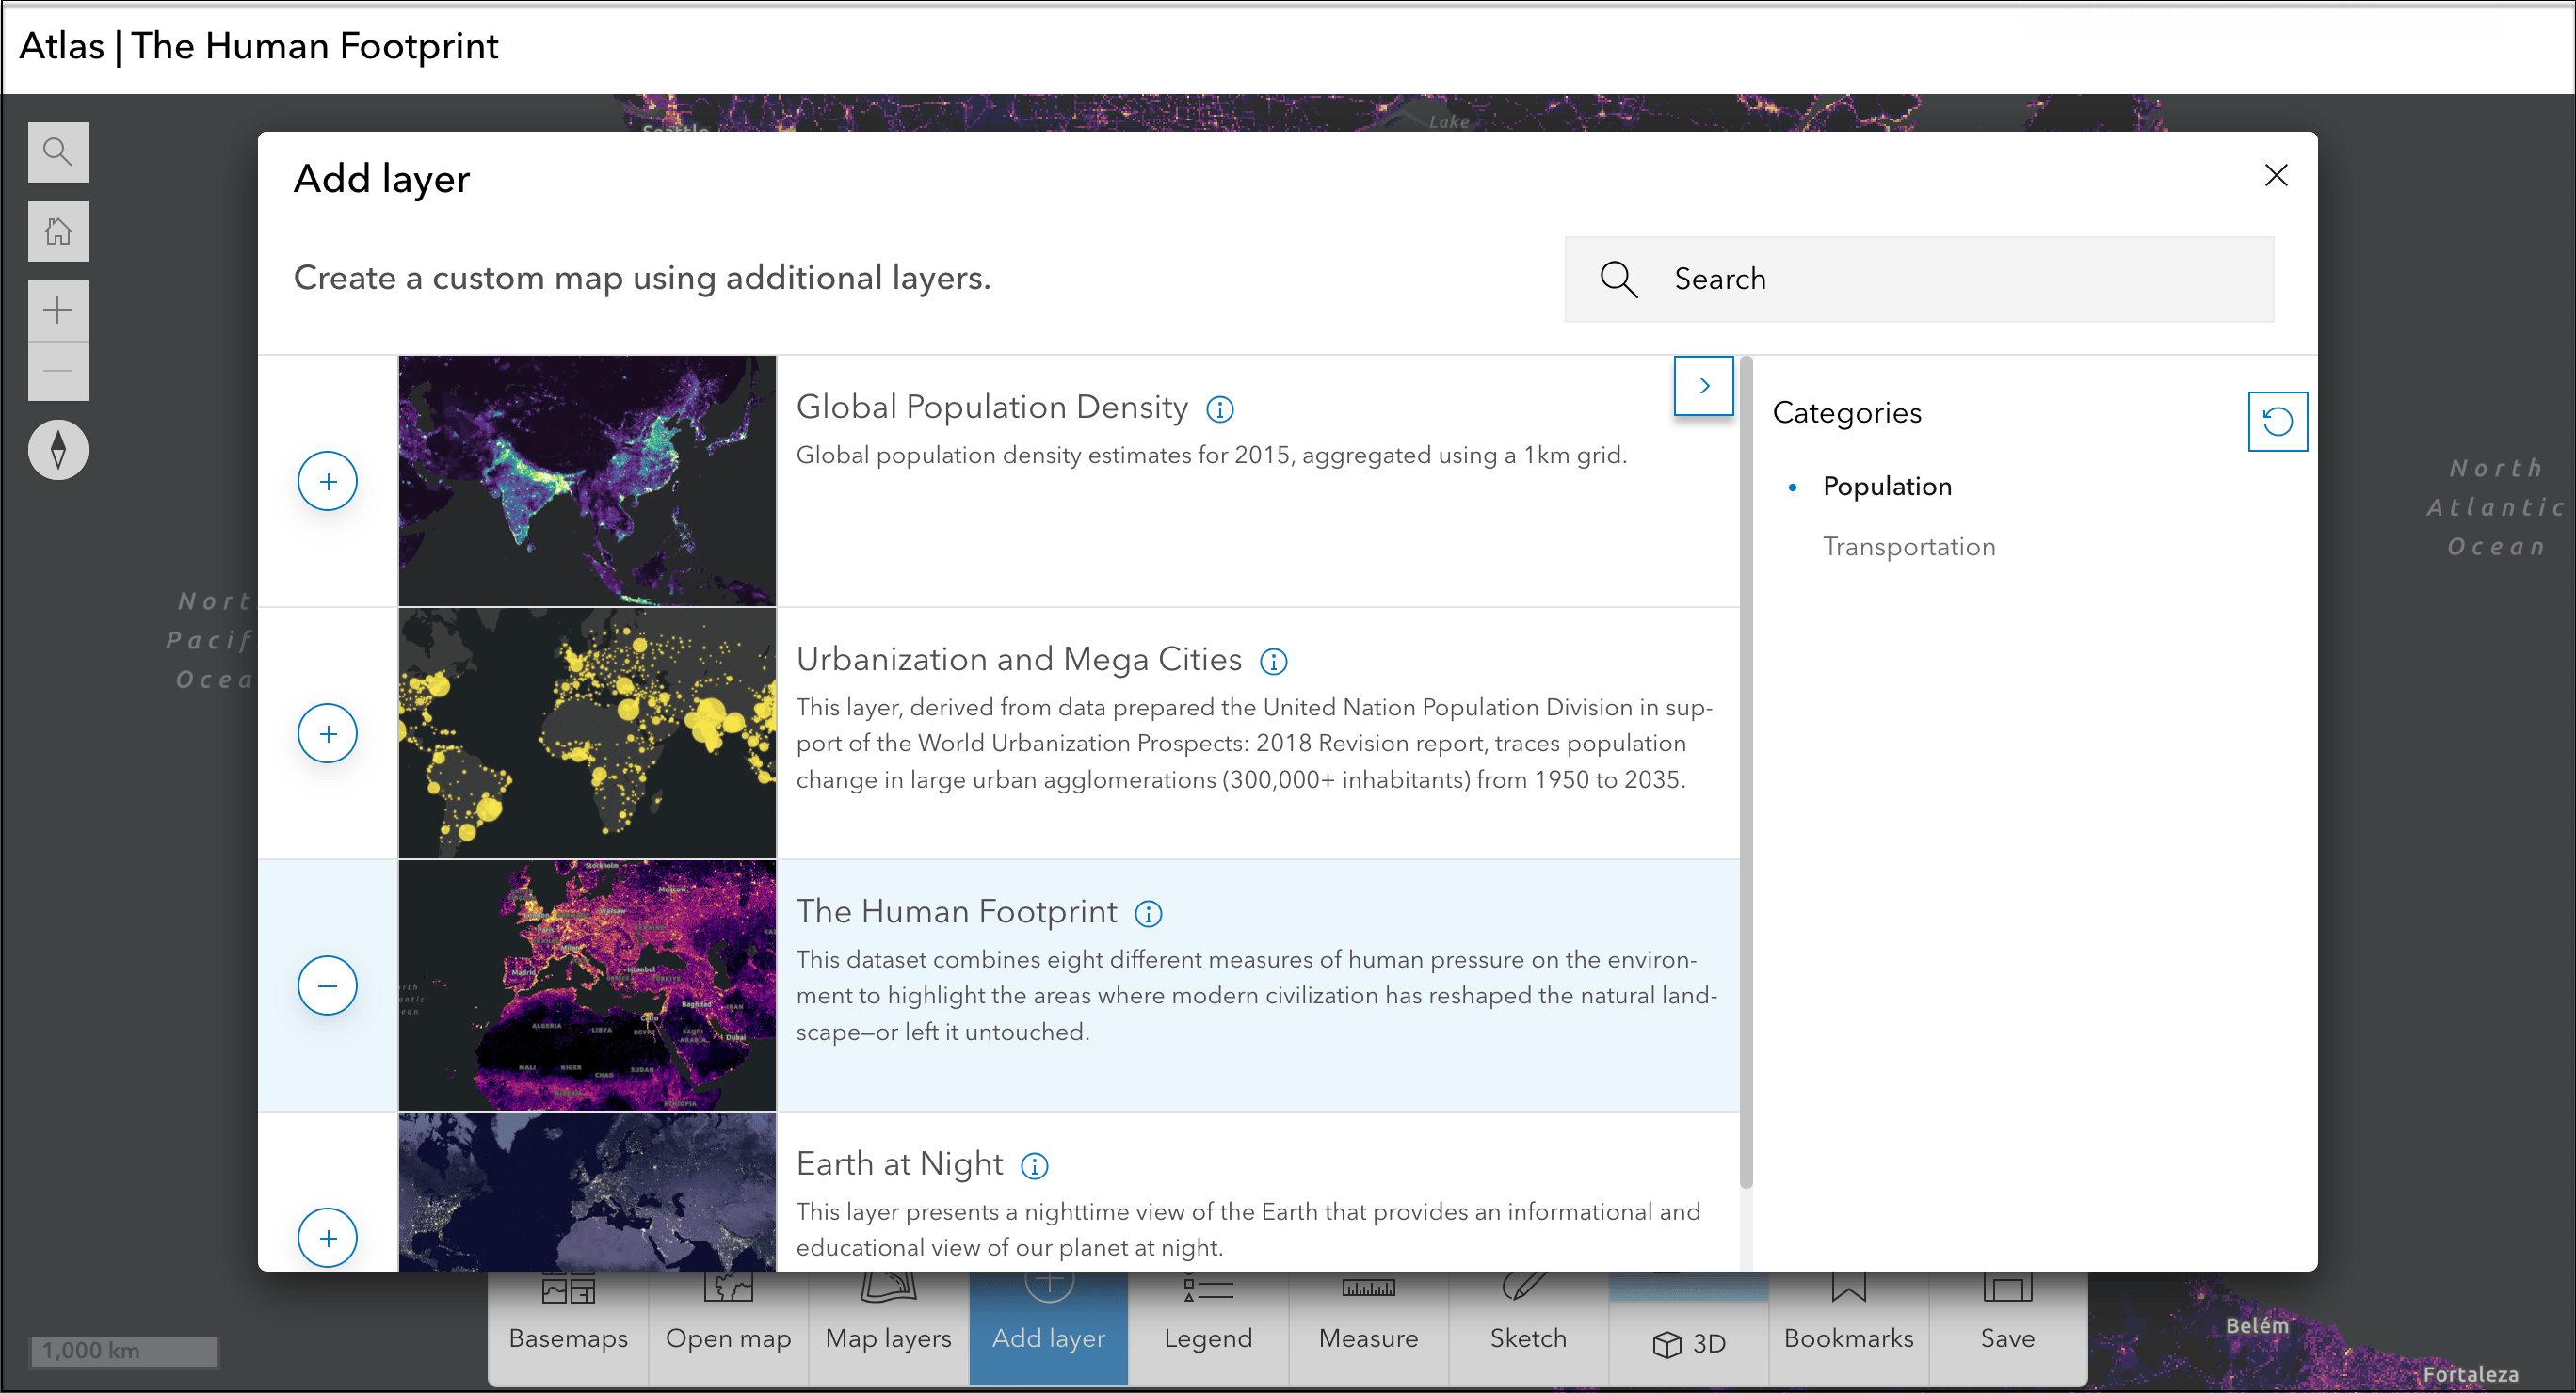Open the Map layers panel
This screenshot has height=1393, width=2576.
887,1320
